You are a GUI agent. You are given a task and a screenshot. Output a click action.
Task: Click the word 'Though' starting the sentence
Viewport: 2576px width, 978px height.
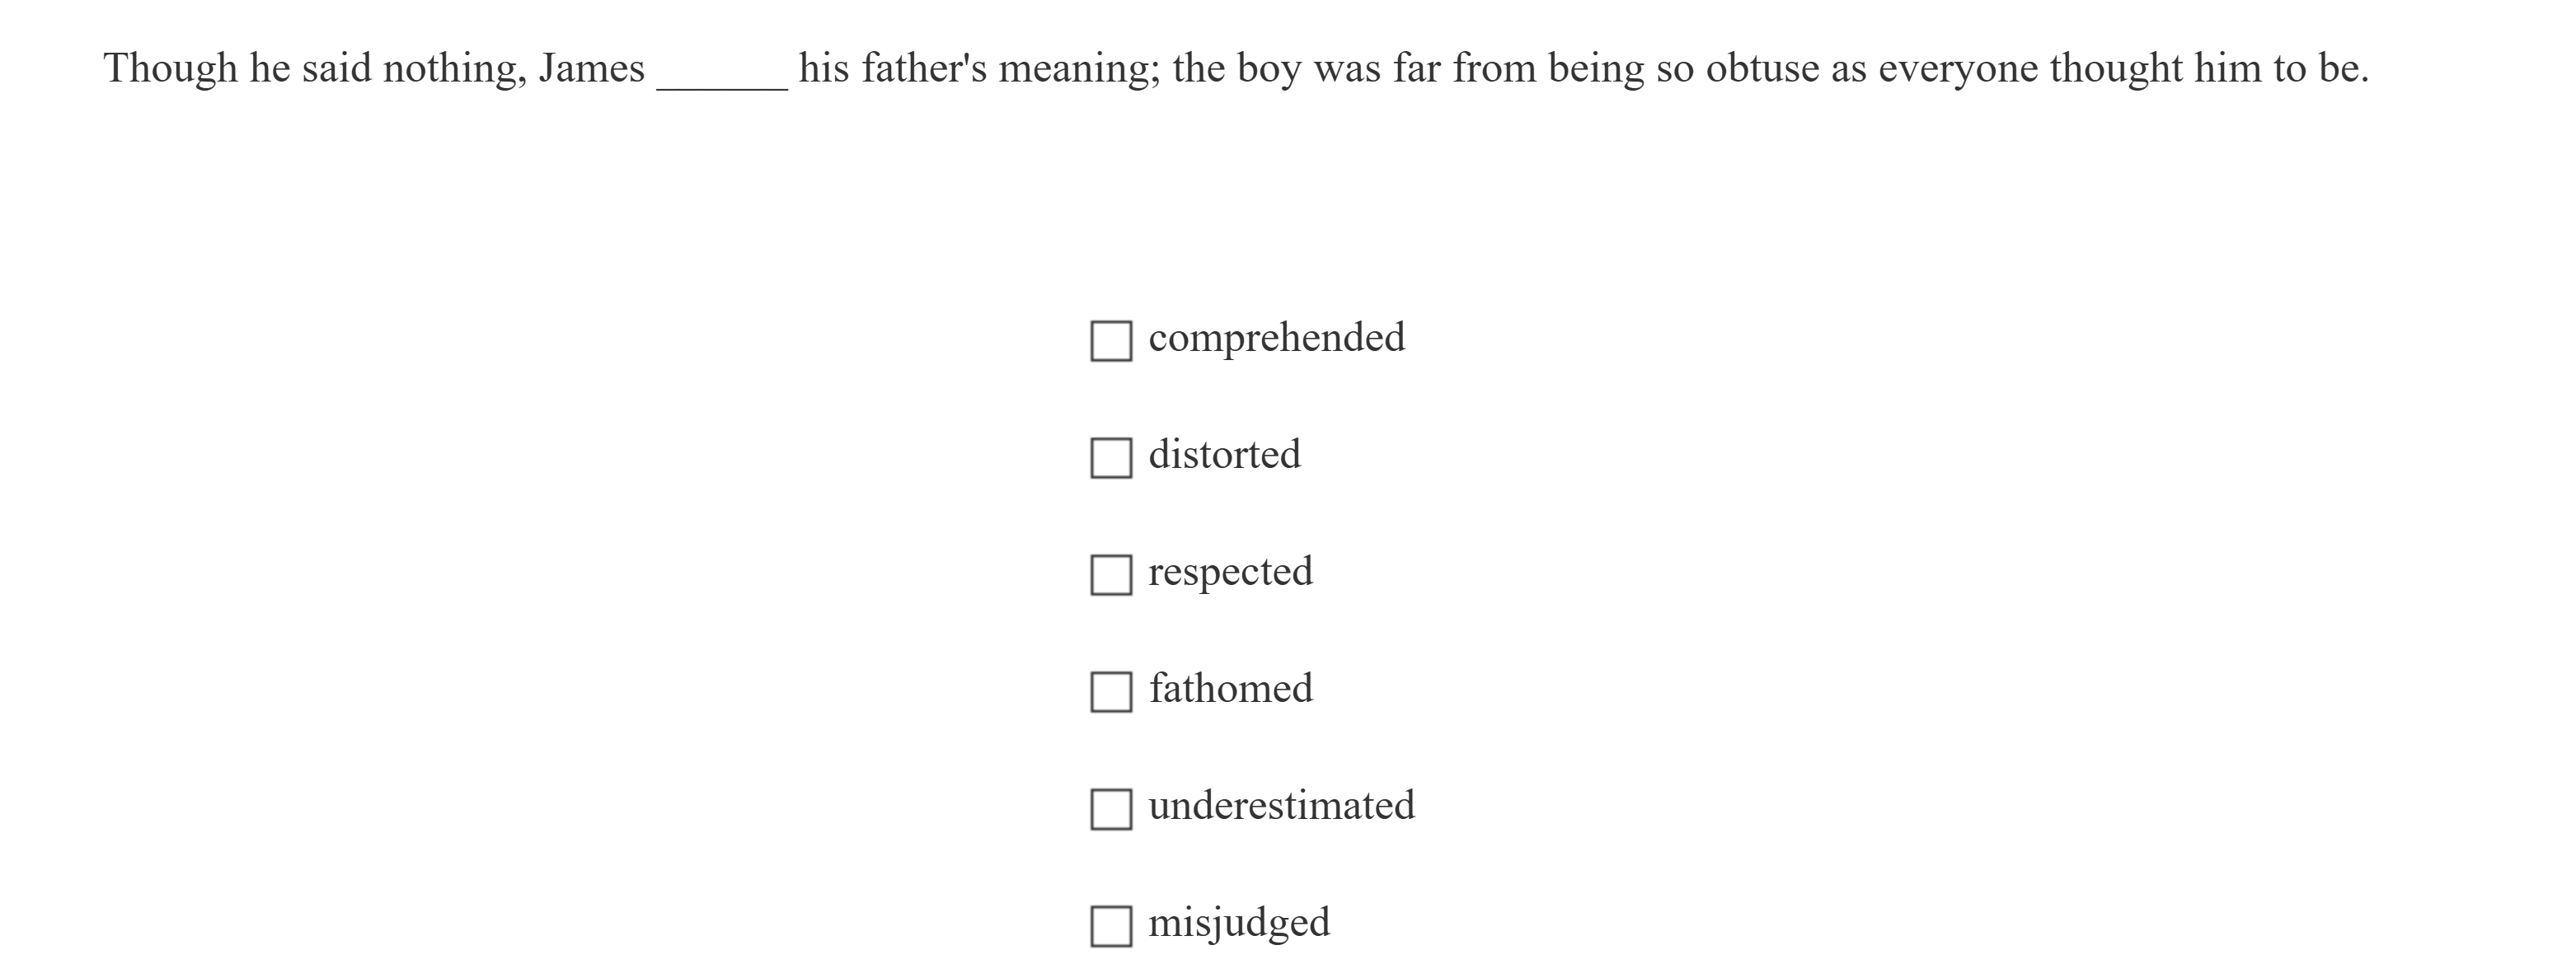170,68
